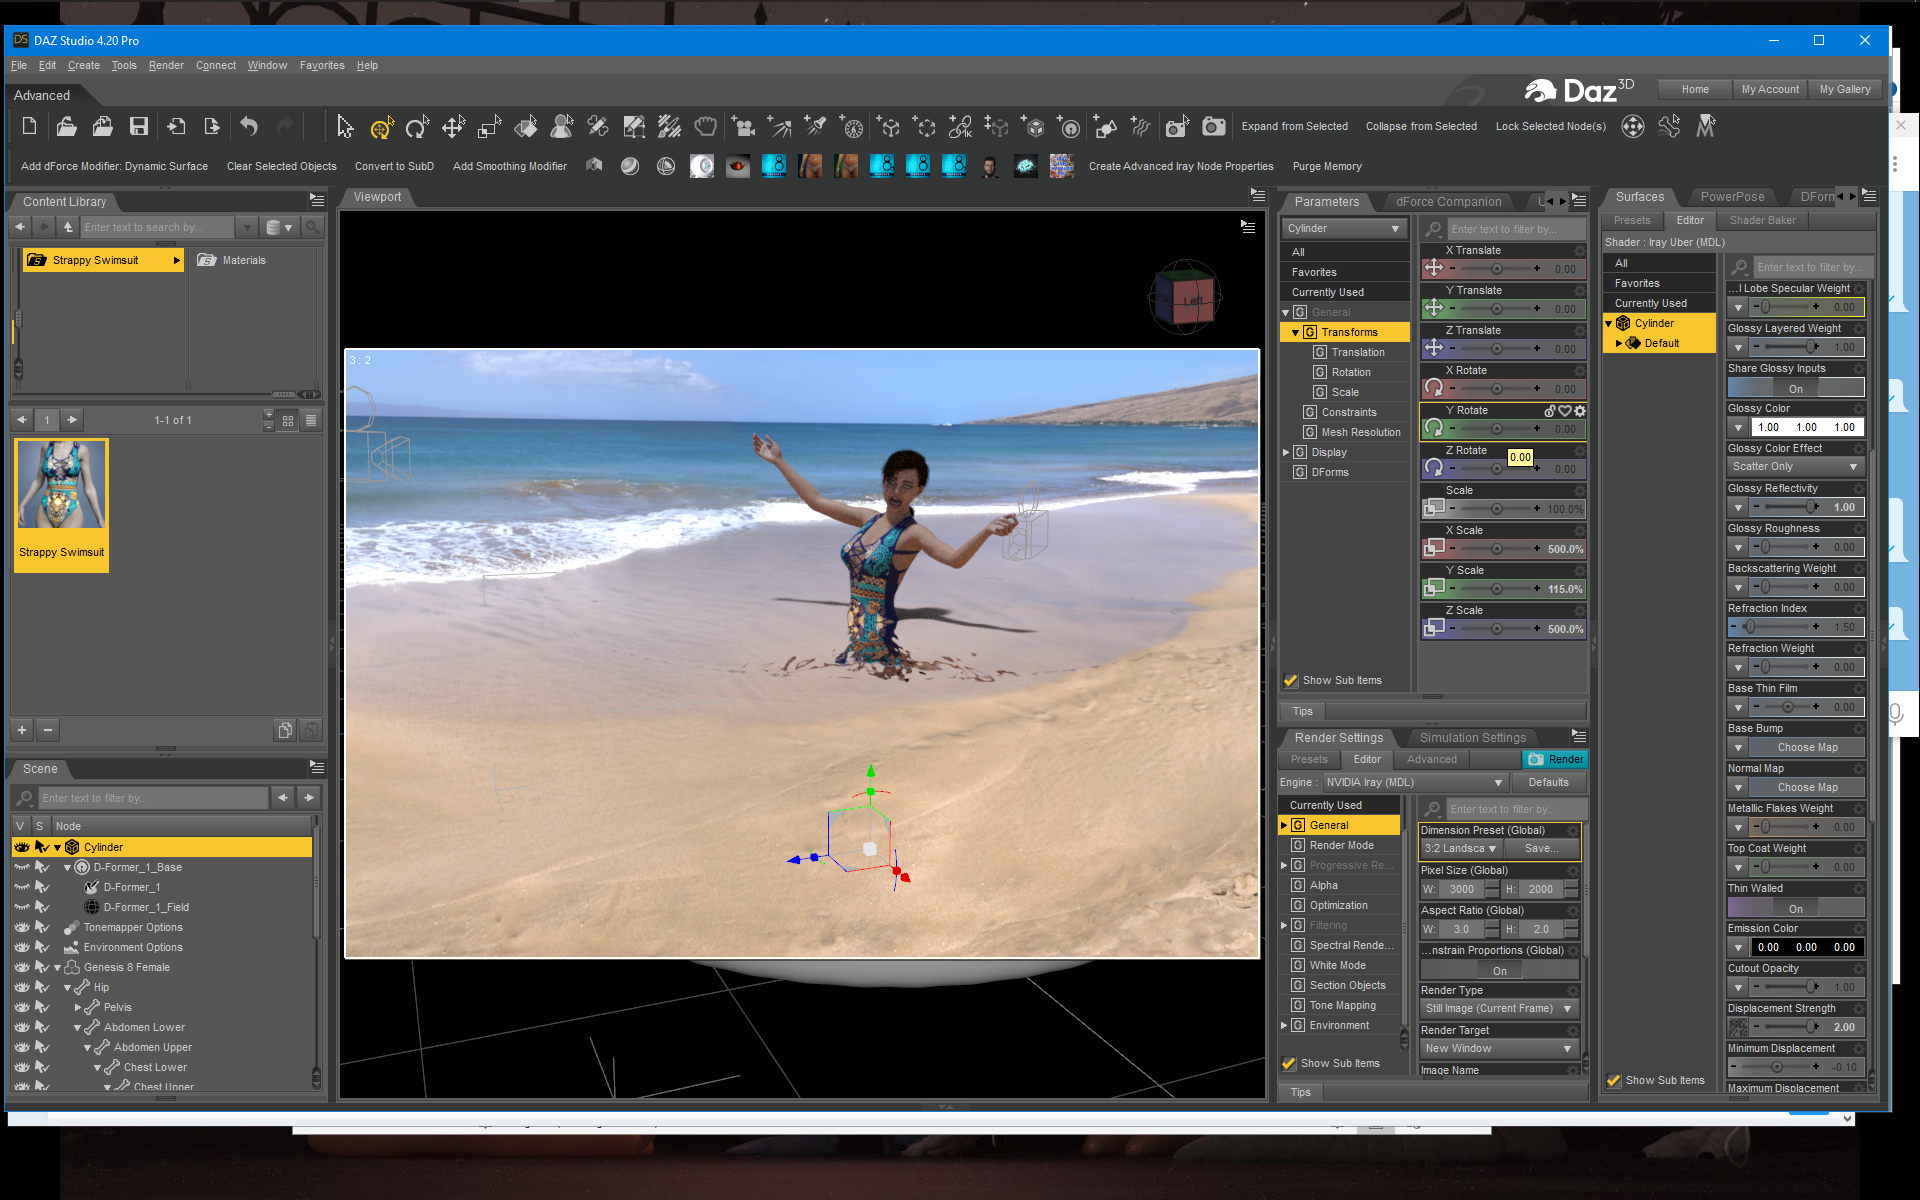Toggle visibility eye for Genesis 8 Female
The image size is (1920, 1200).
point(22,967)
